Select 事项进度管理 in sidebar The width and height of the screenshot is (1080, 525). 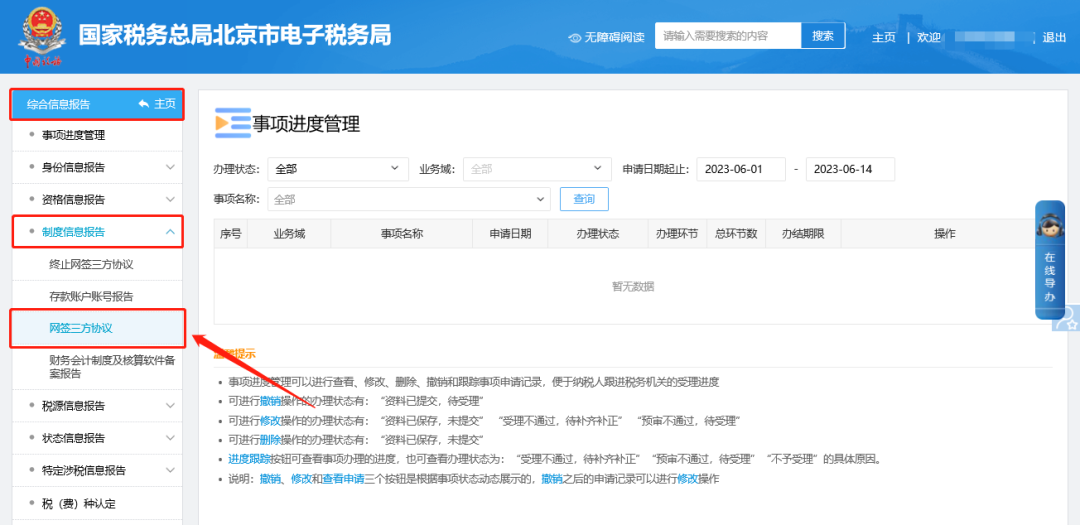[x=74, y=136]
